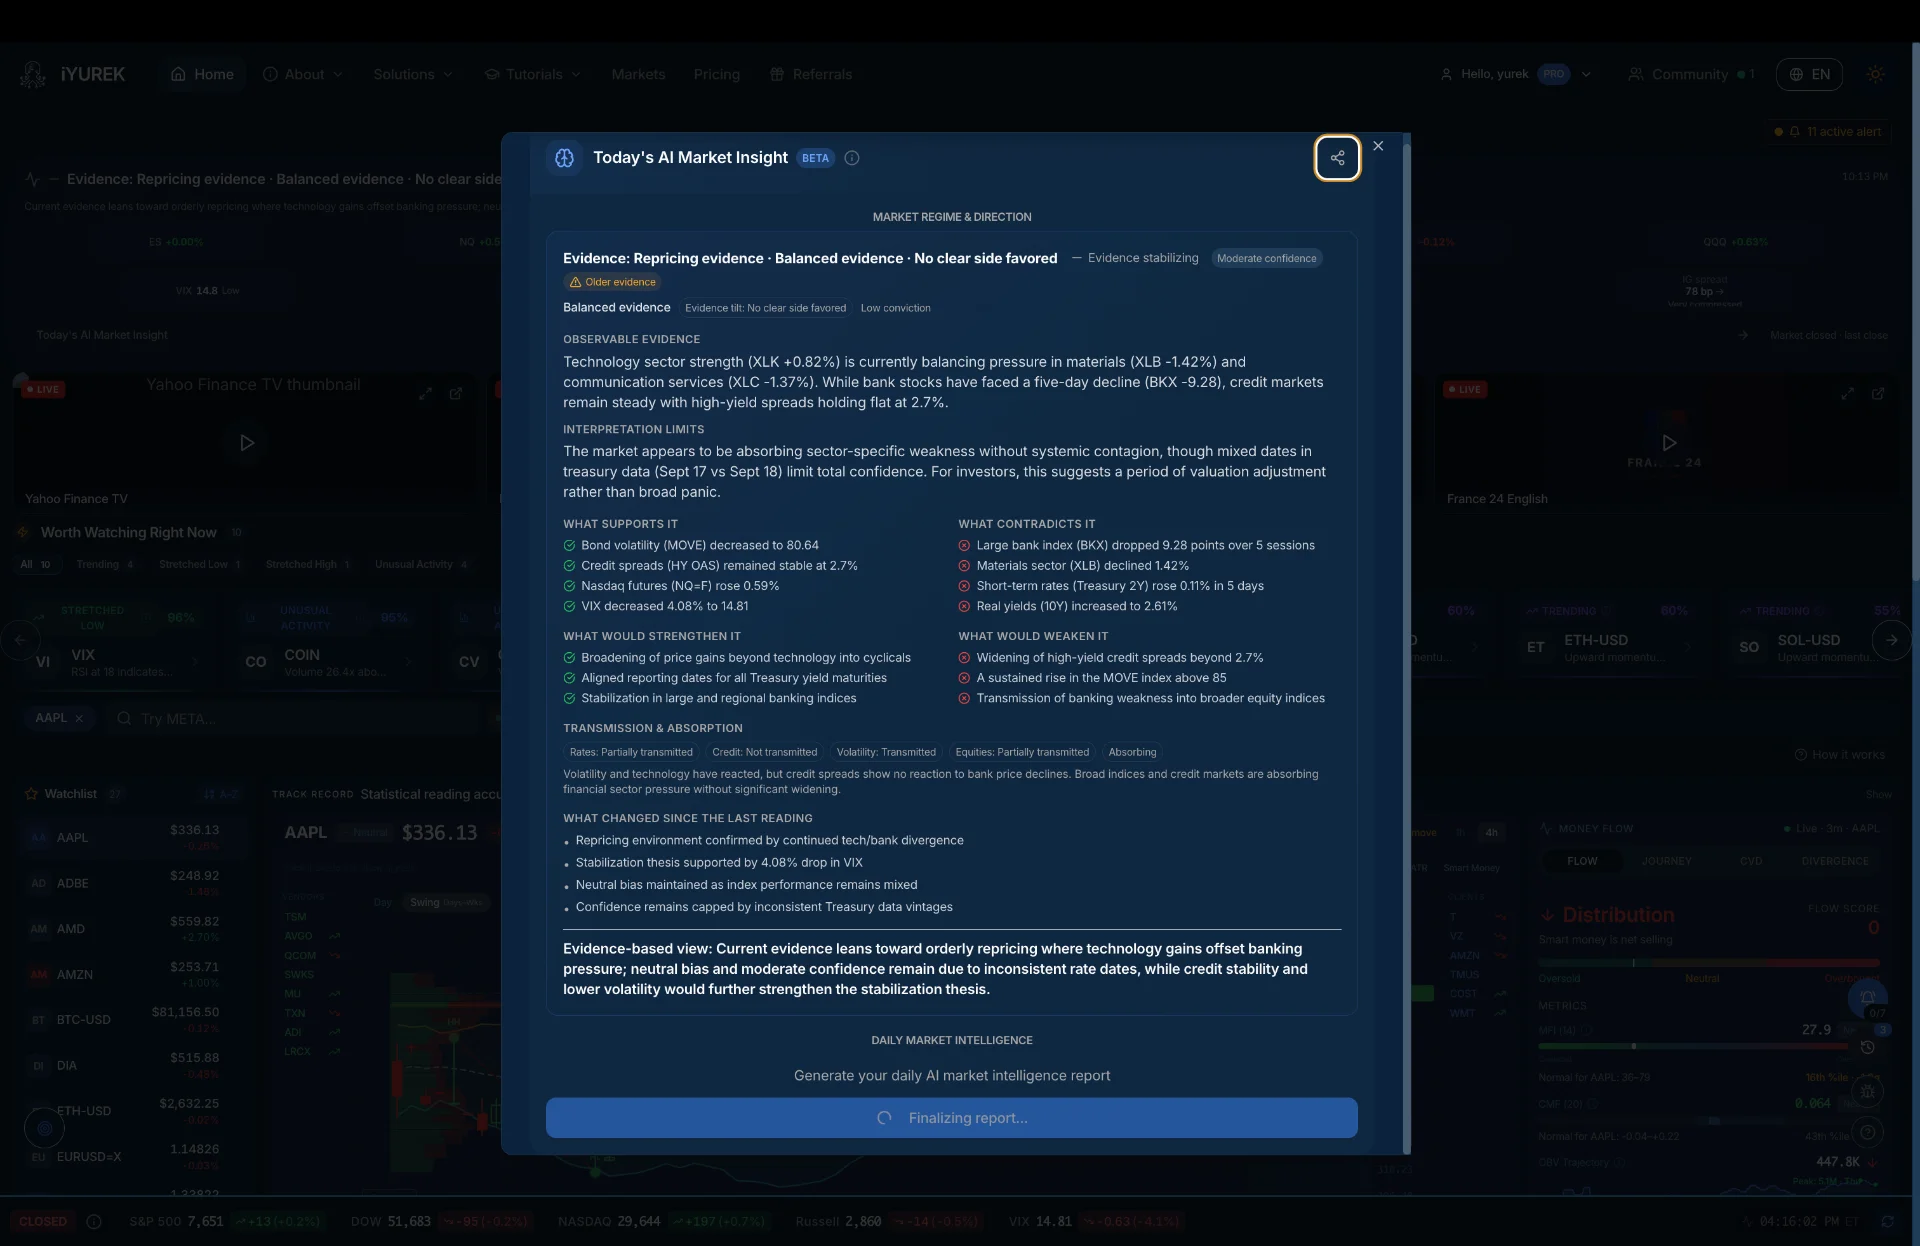The height and width of the screenshot is (1246, 1920).
Task: Expand the Tutorials dropdown menu
Action: tap(533, 74)
